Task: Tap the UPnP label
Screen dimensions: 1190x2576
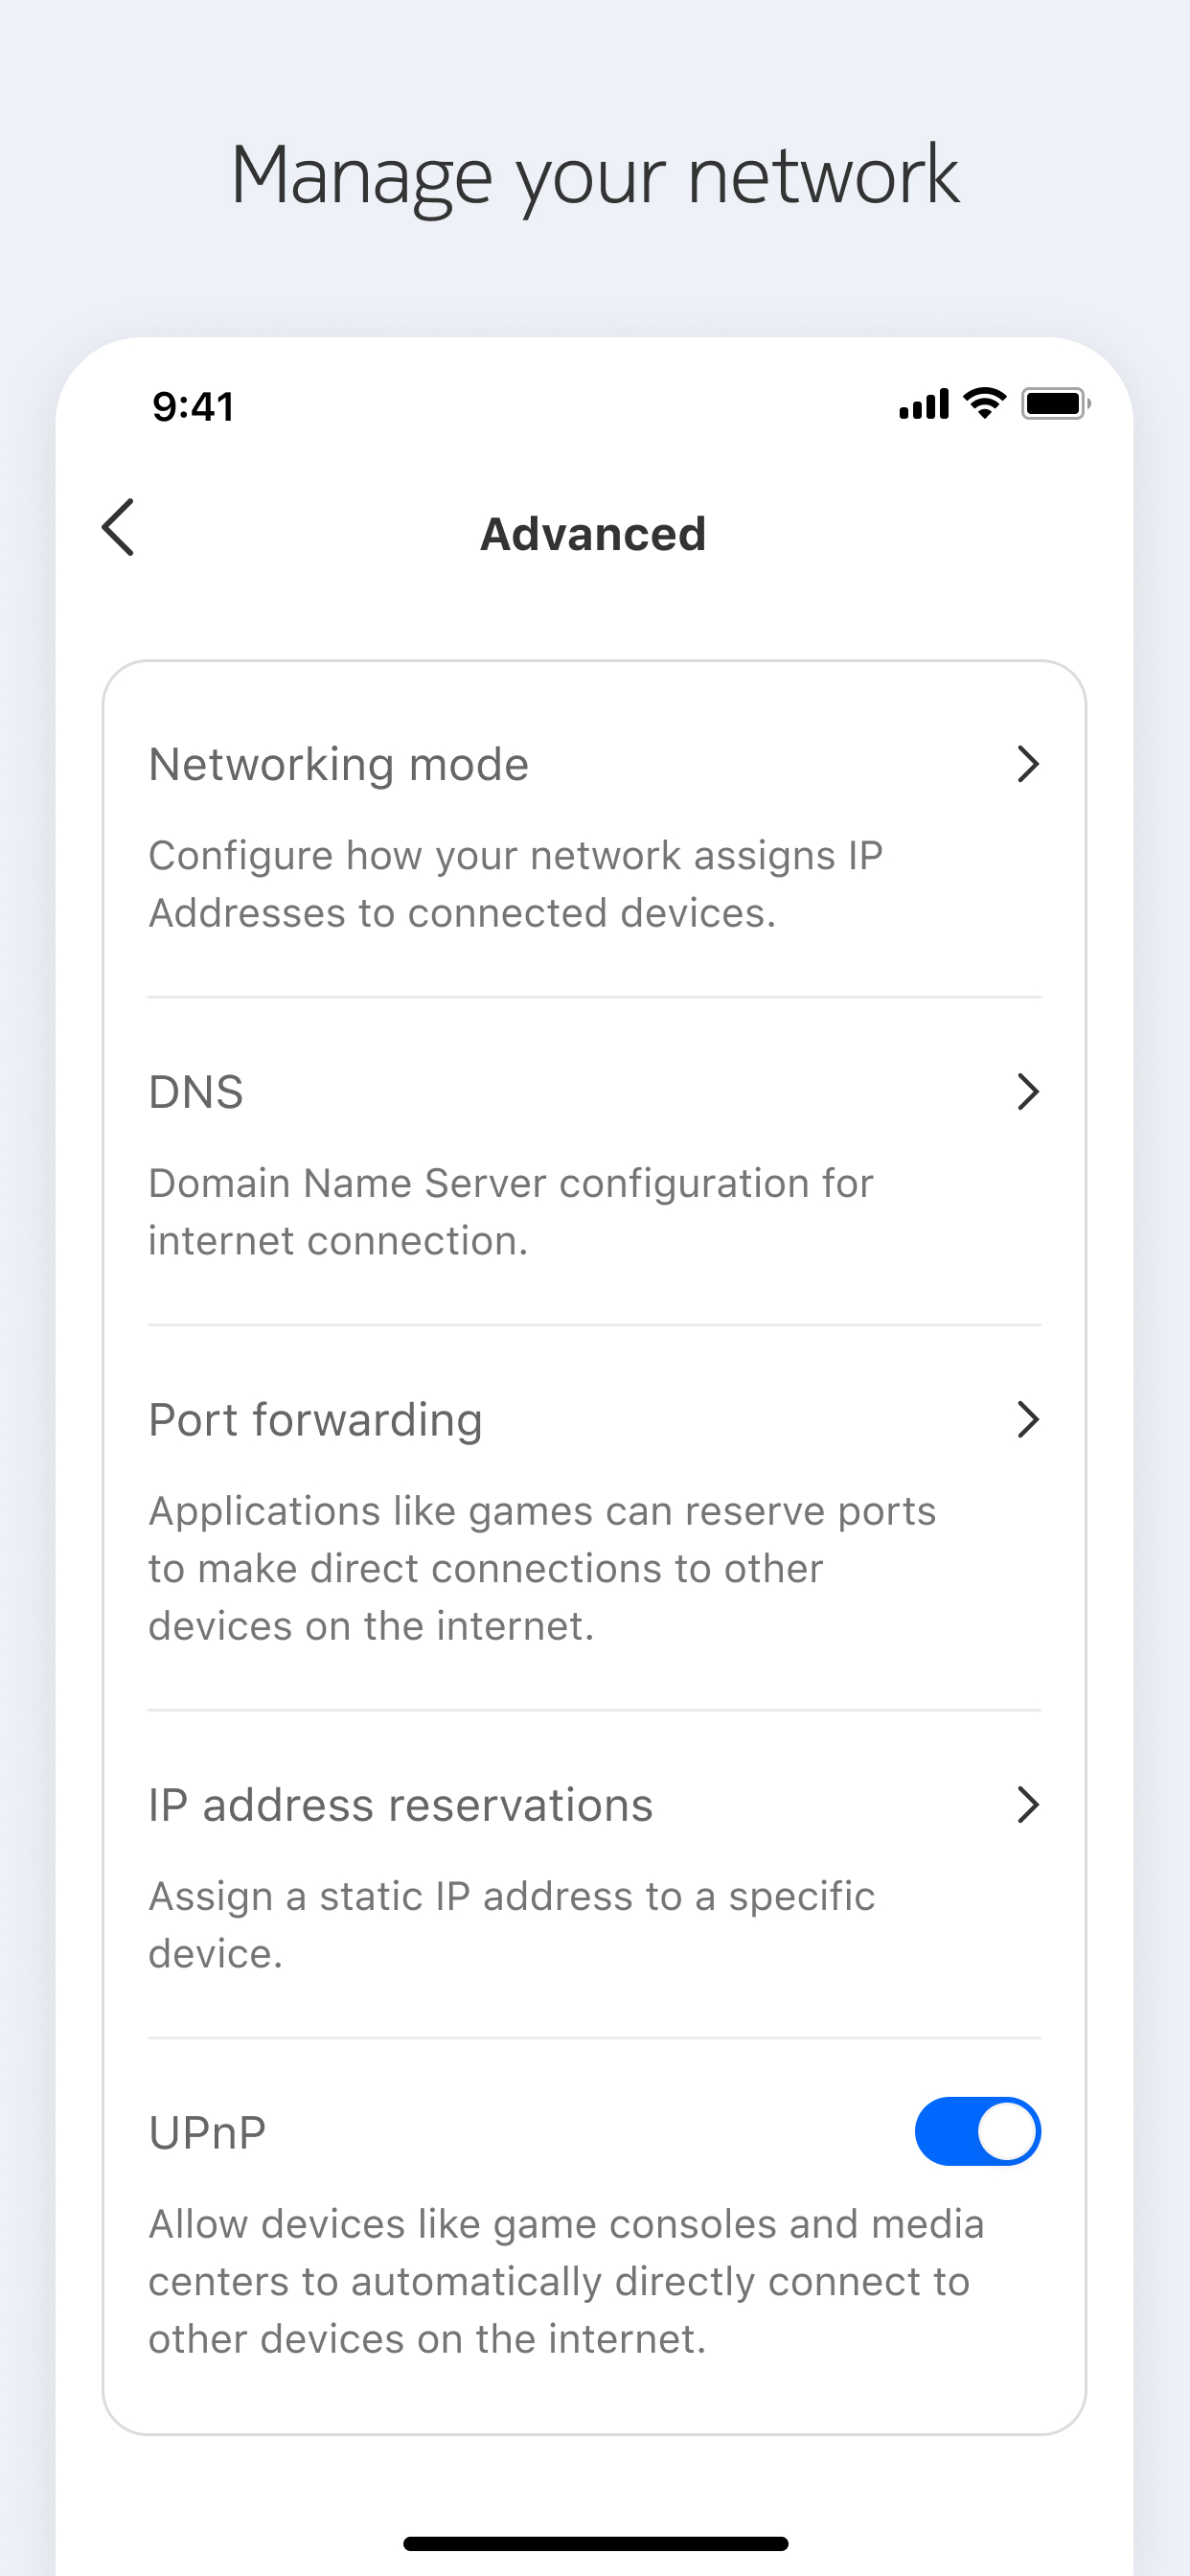Action: [x=207, y=2132]
